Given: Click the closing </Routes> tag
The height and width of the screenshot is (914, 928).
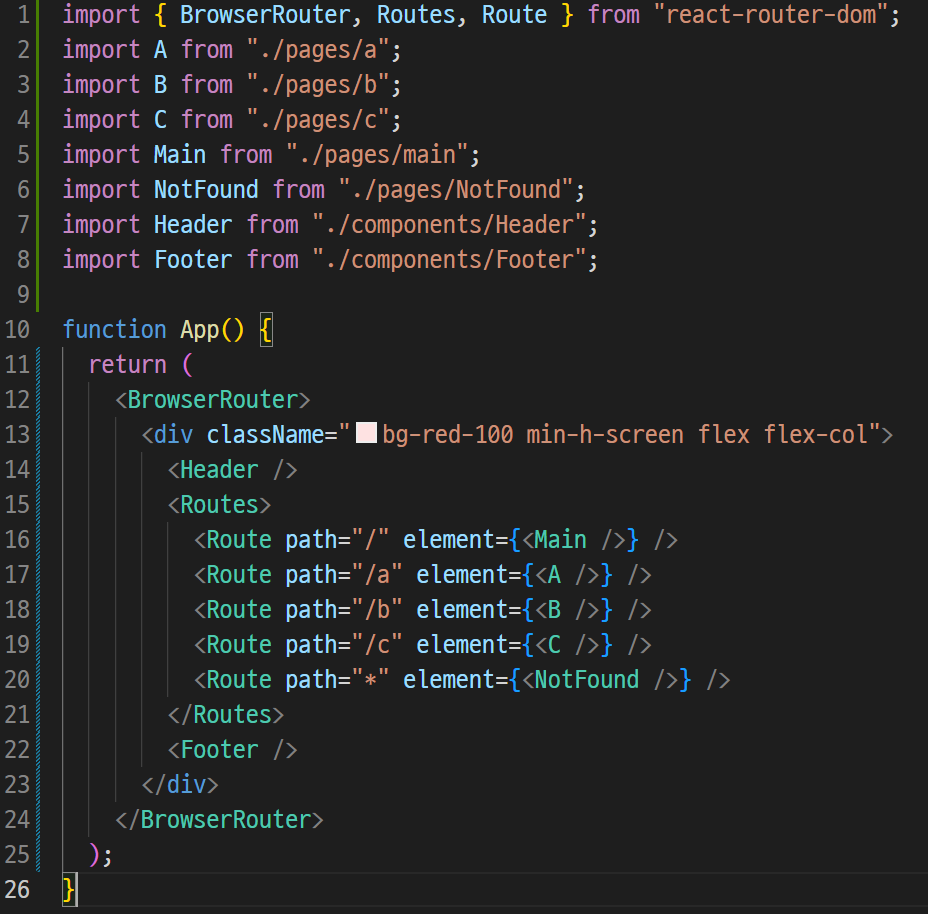Looking at the screenshot, I should [x=225, y=715].
